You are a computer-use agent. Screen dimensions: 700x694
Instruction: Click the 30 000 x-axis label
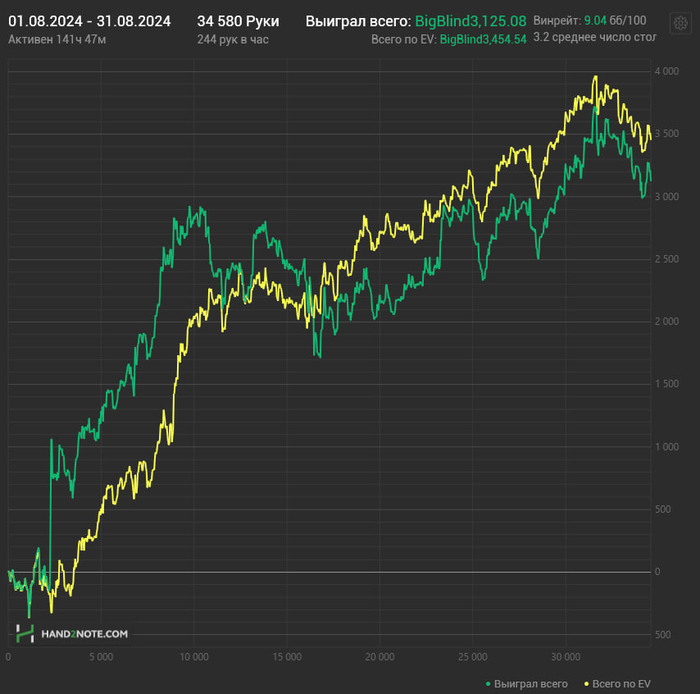tap(565, 657)
